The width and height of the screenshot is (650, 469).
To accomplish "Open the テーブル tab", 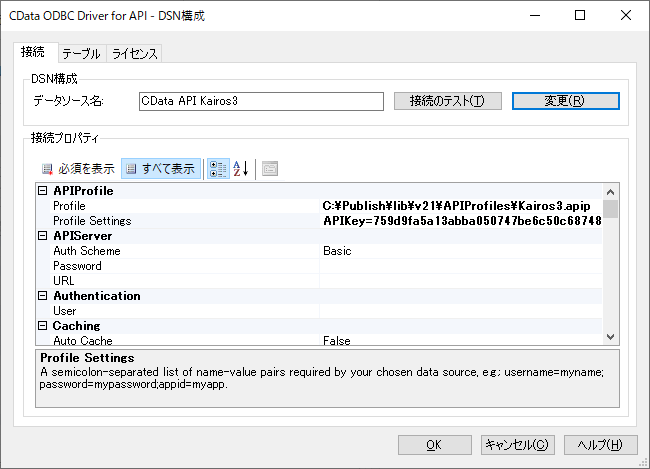I will pos(82,53).
